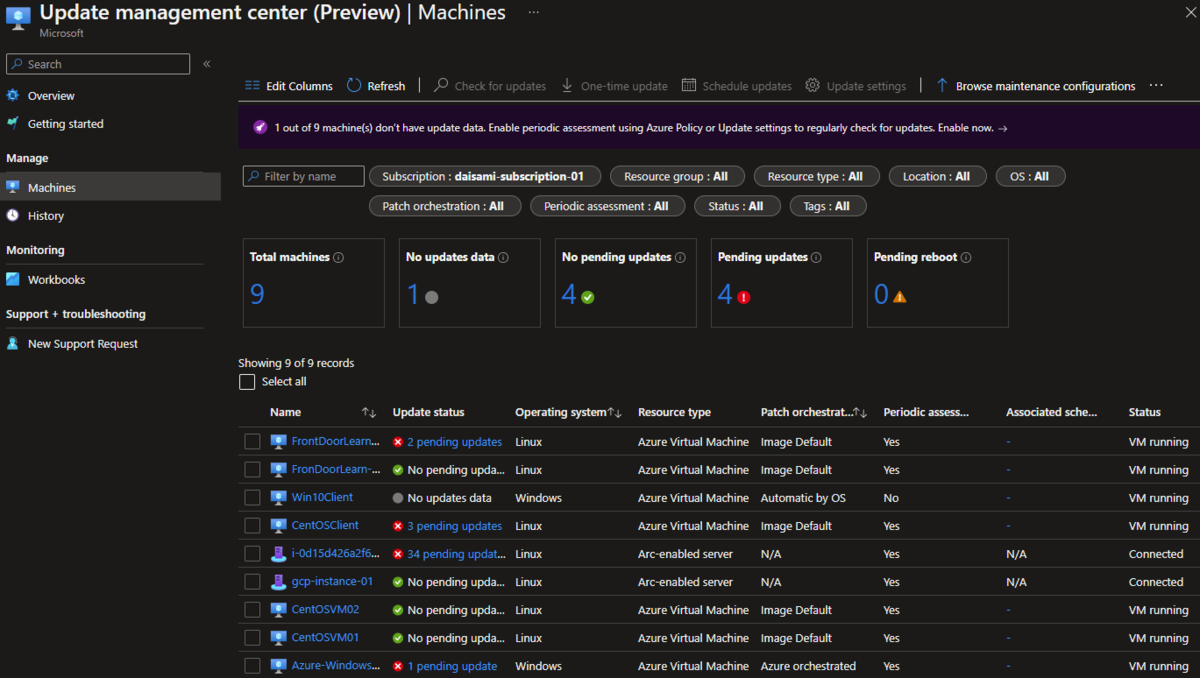1200x678 pixels.
Task: Click the Schedule updates calendar icon
Action: pyautogui.click(x=689, y=86)
